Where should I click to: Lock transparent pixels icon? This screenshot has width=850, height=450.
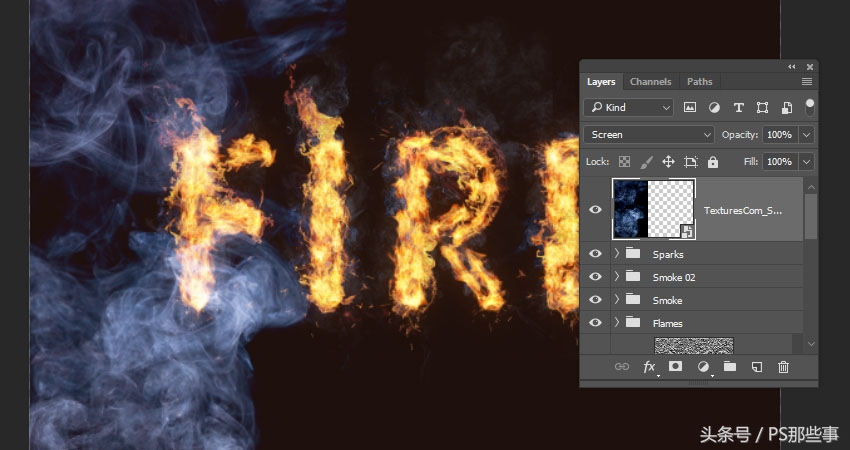click(x=624, y=162)
